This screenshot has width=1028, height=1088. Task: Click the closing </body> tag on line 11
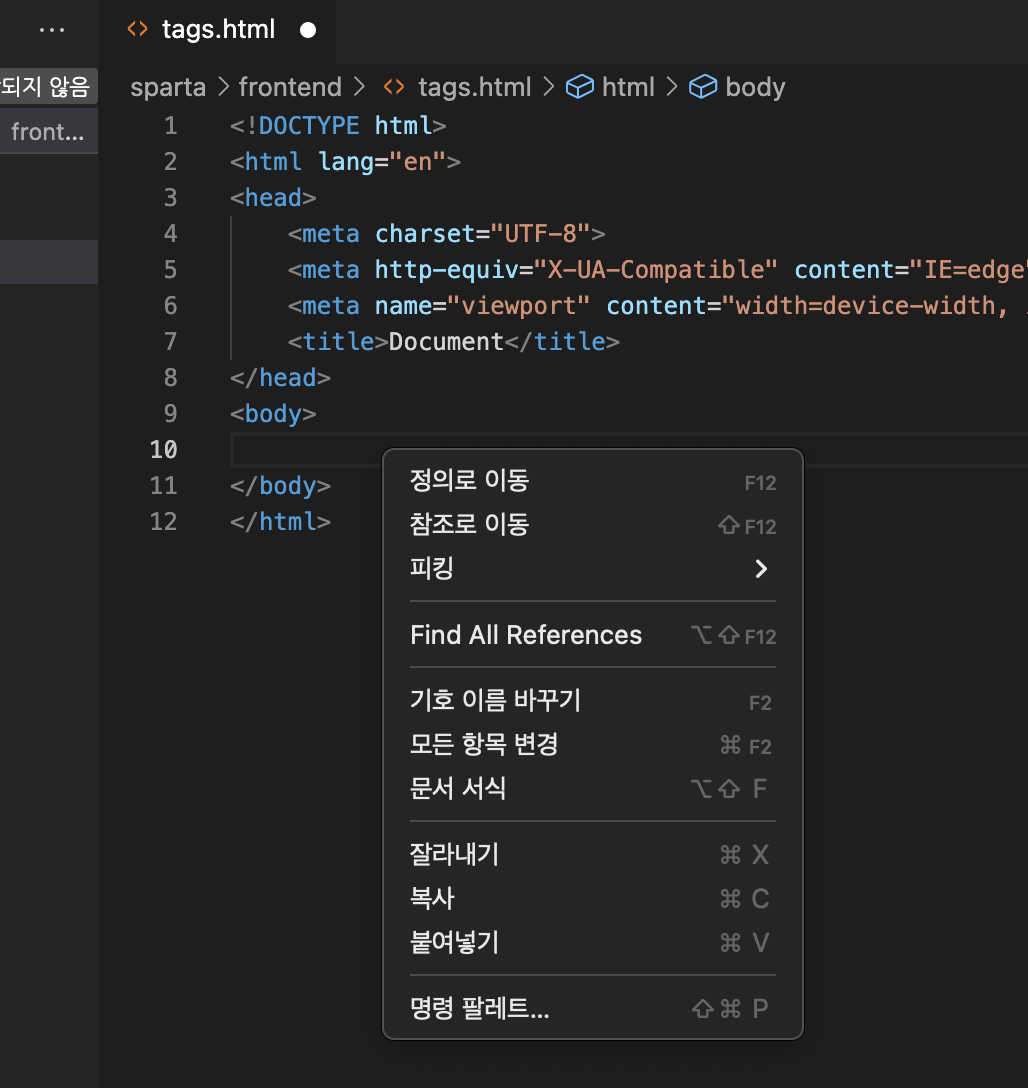(280, 486)
